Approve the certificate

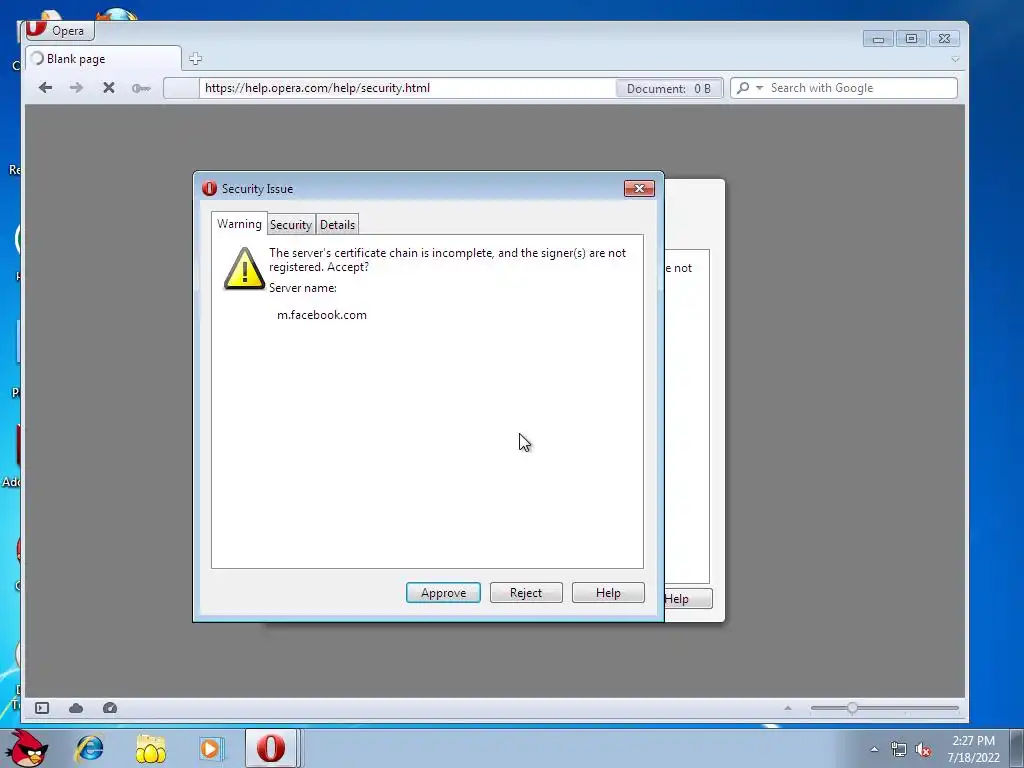[x=443, y=593]
